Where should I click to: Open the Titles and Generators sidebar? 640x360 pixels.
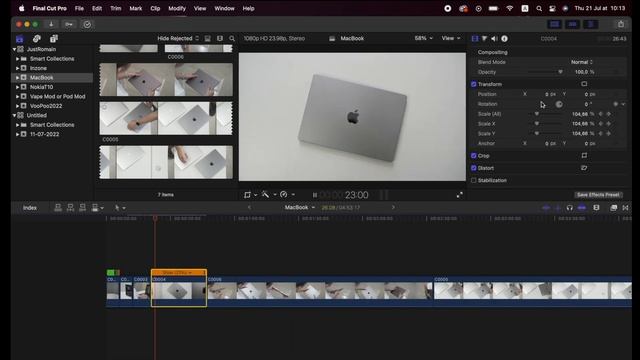coord(53,39)
